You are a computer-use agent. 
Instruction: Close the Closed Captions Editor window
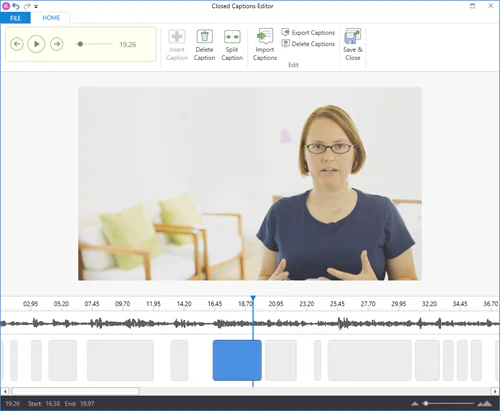491,6
